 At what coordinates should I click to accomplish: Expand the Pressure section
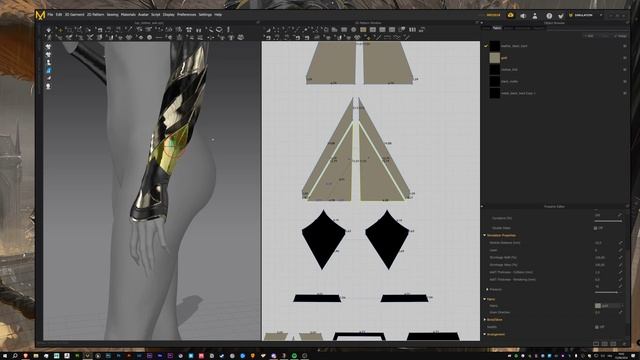[487, 289]
